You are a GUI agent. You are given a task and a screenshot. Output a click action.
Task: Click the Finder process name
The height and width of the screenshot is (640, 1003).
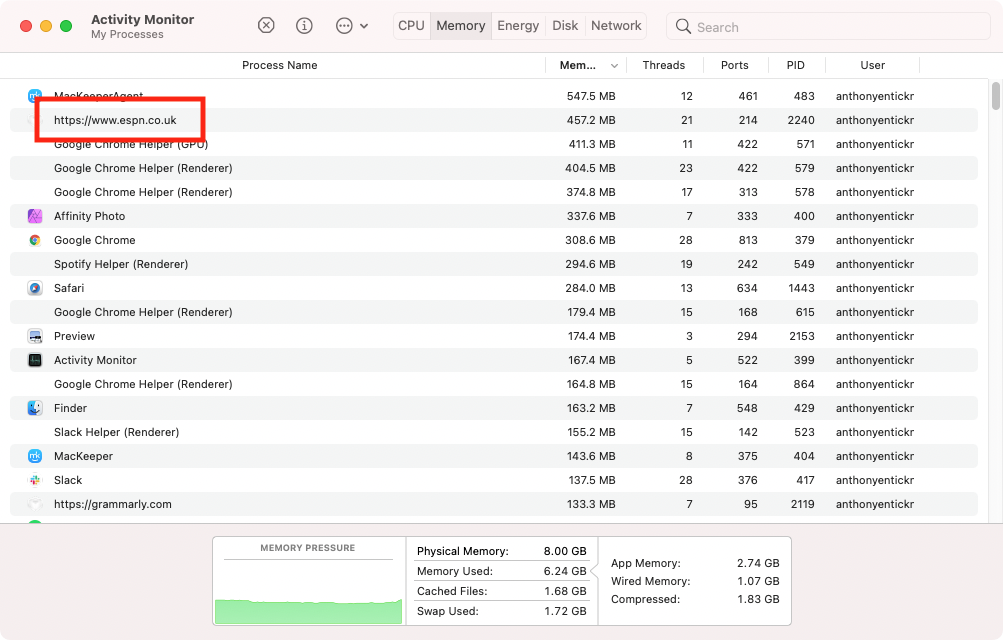pyautogui.click(x=70, y=408)
